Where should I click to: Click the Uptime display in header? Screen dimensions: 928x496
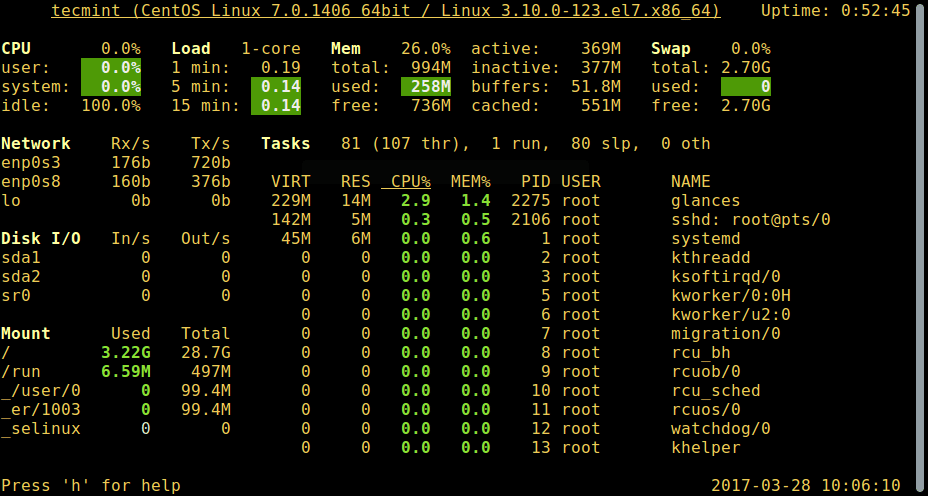click(836, 11)
